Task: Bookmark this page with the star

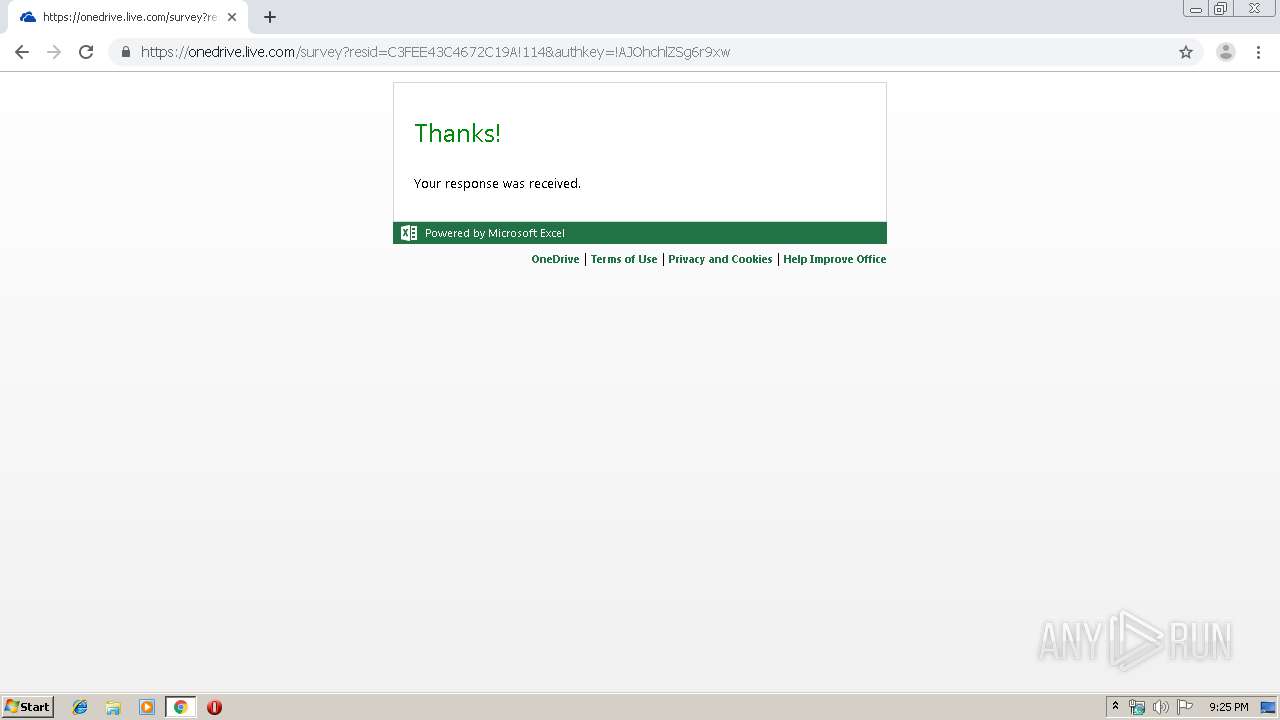Action: (x=1186, y=52)
